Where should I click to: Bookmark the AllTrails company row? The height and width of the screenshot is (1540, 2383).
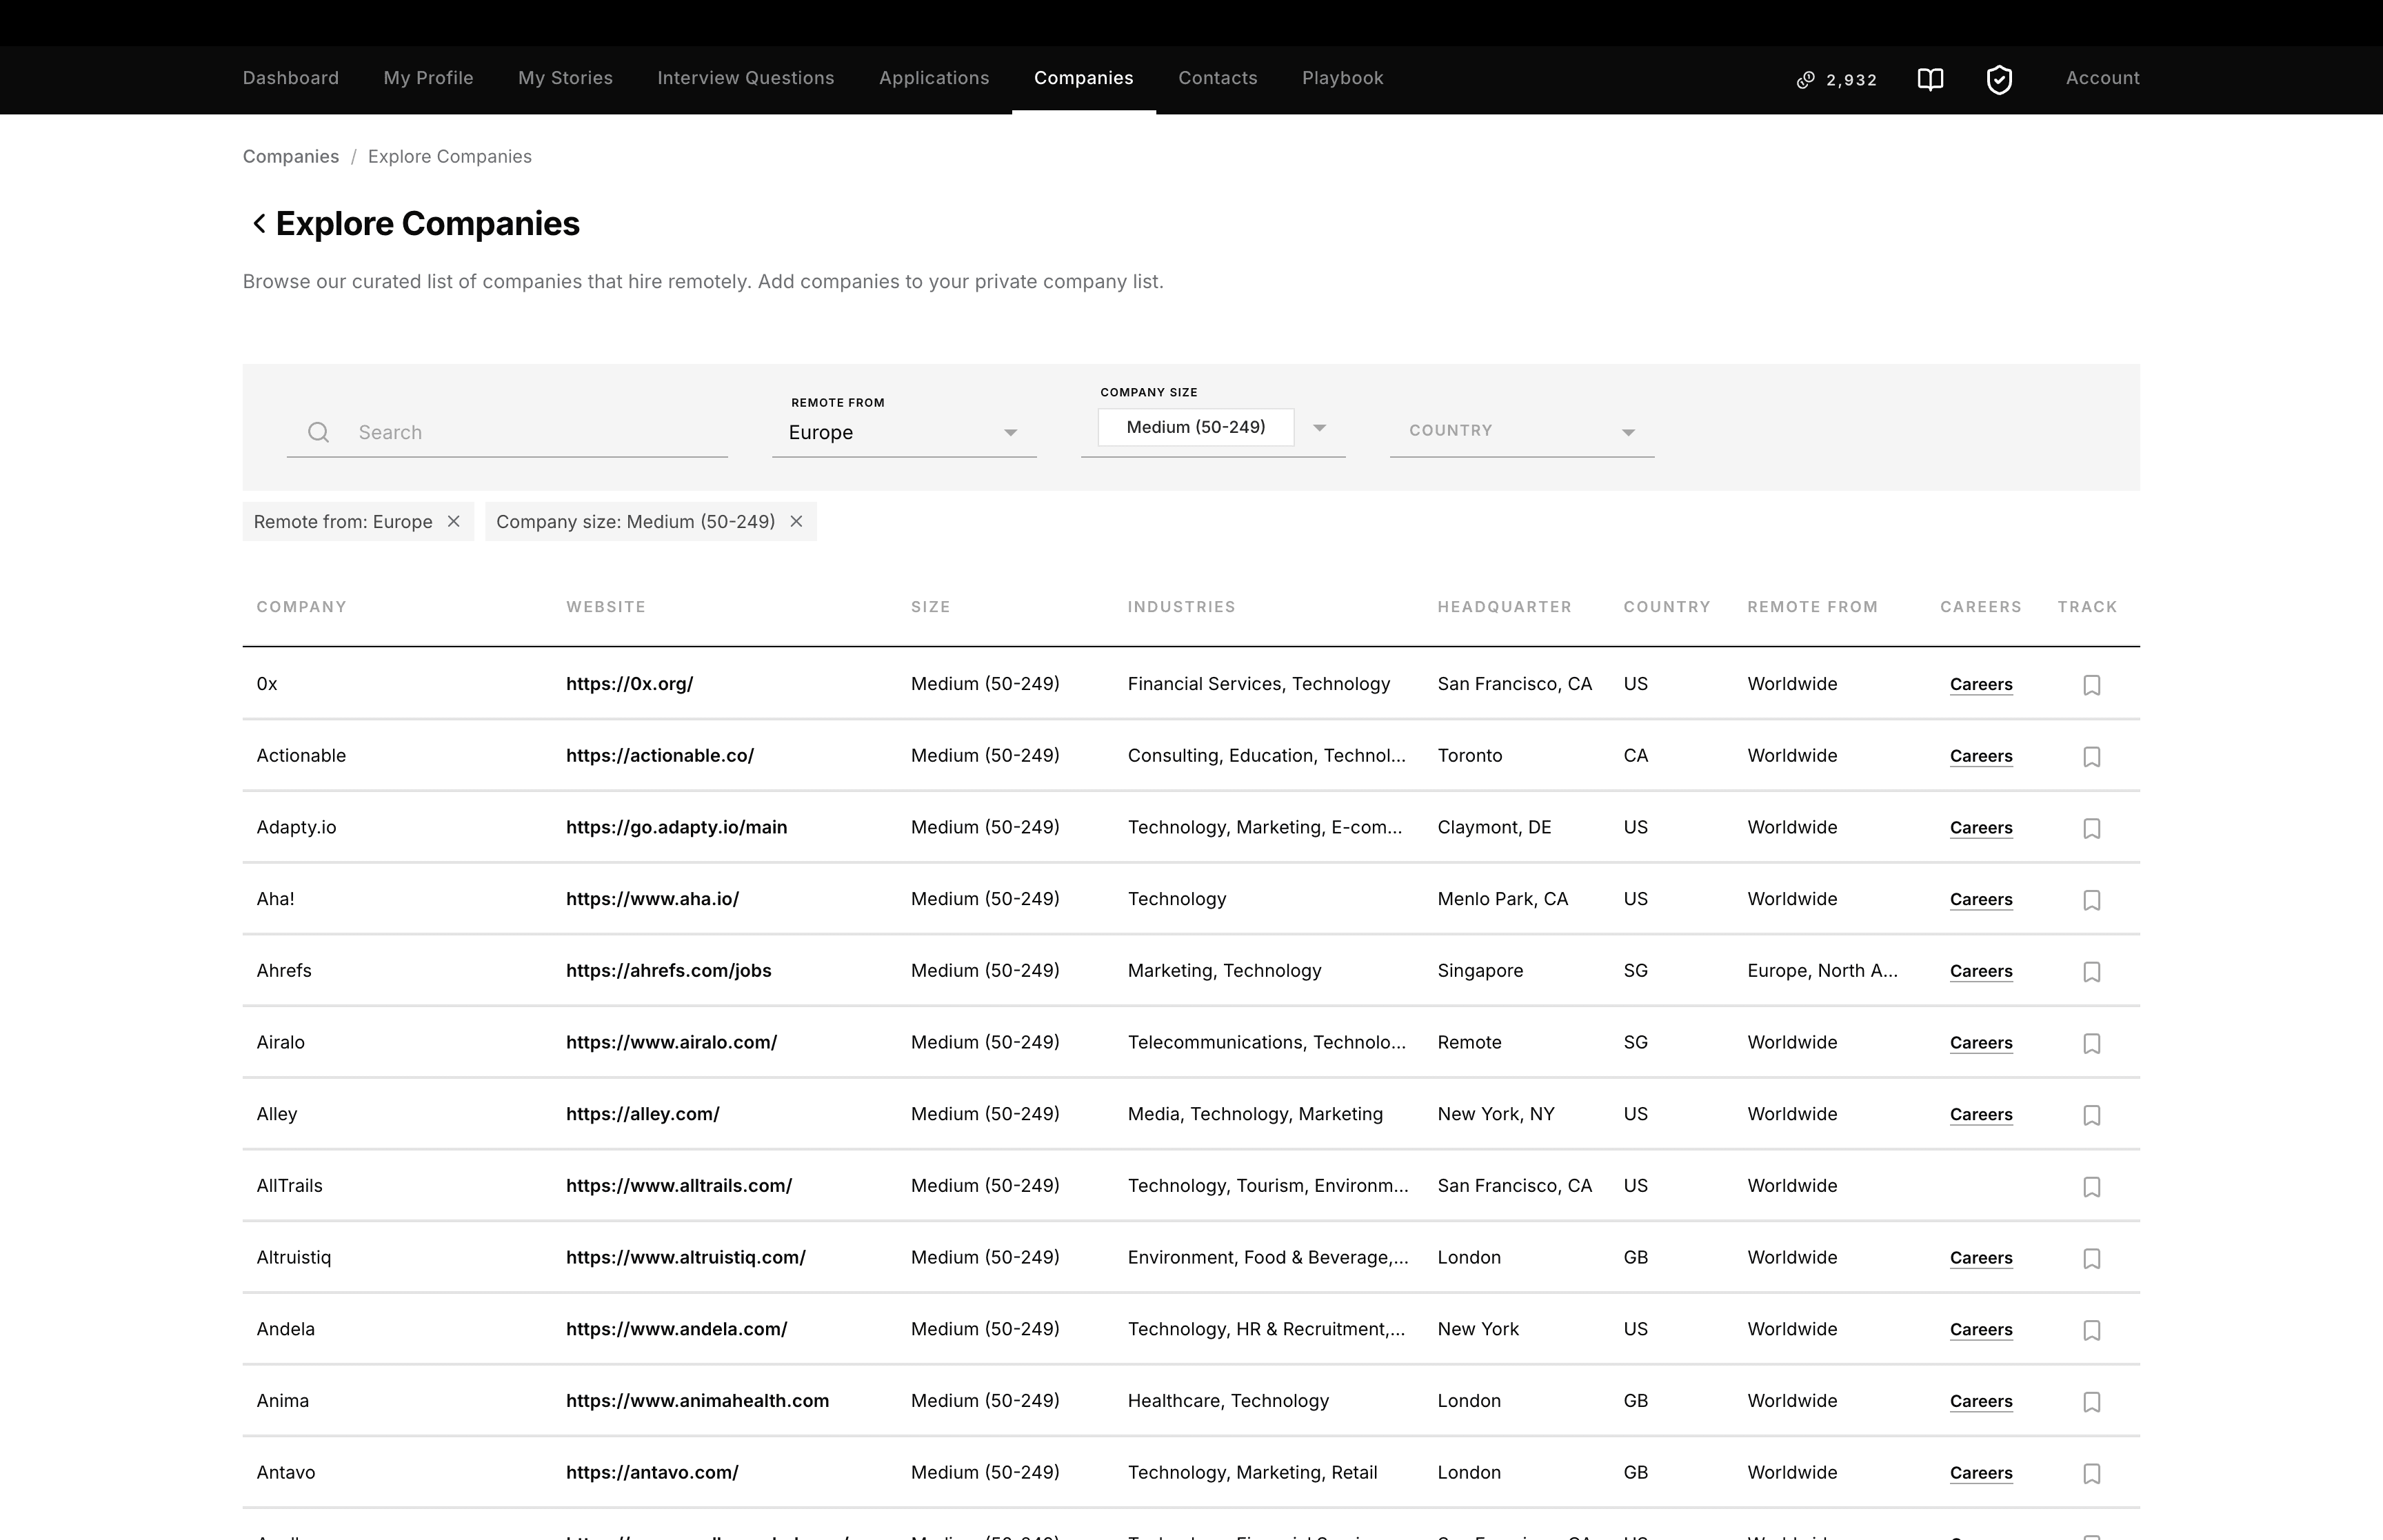(x=2091, y=1187)
